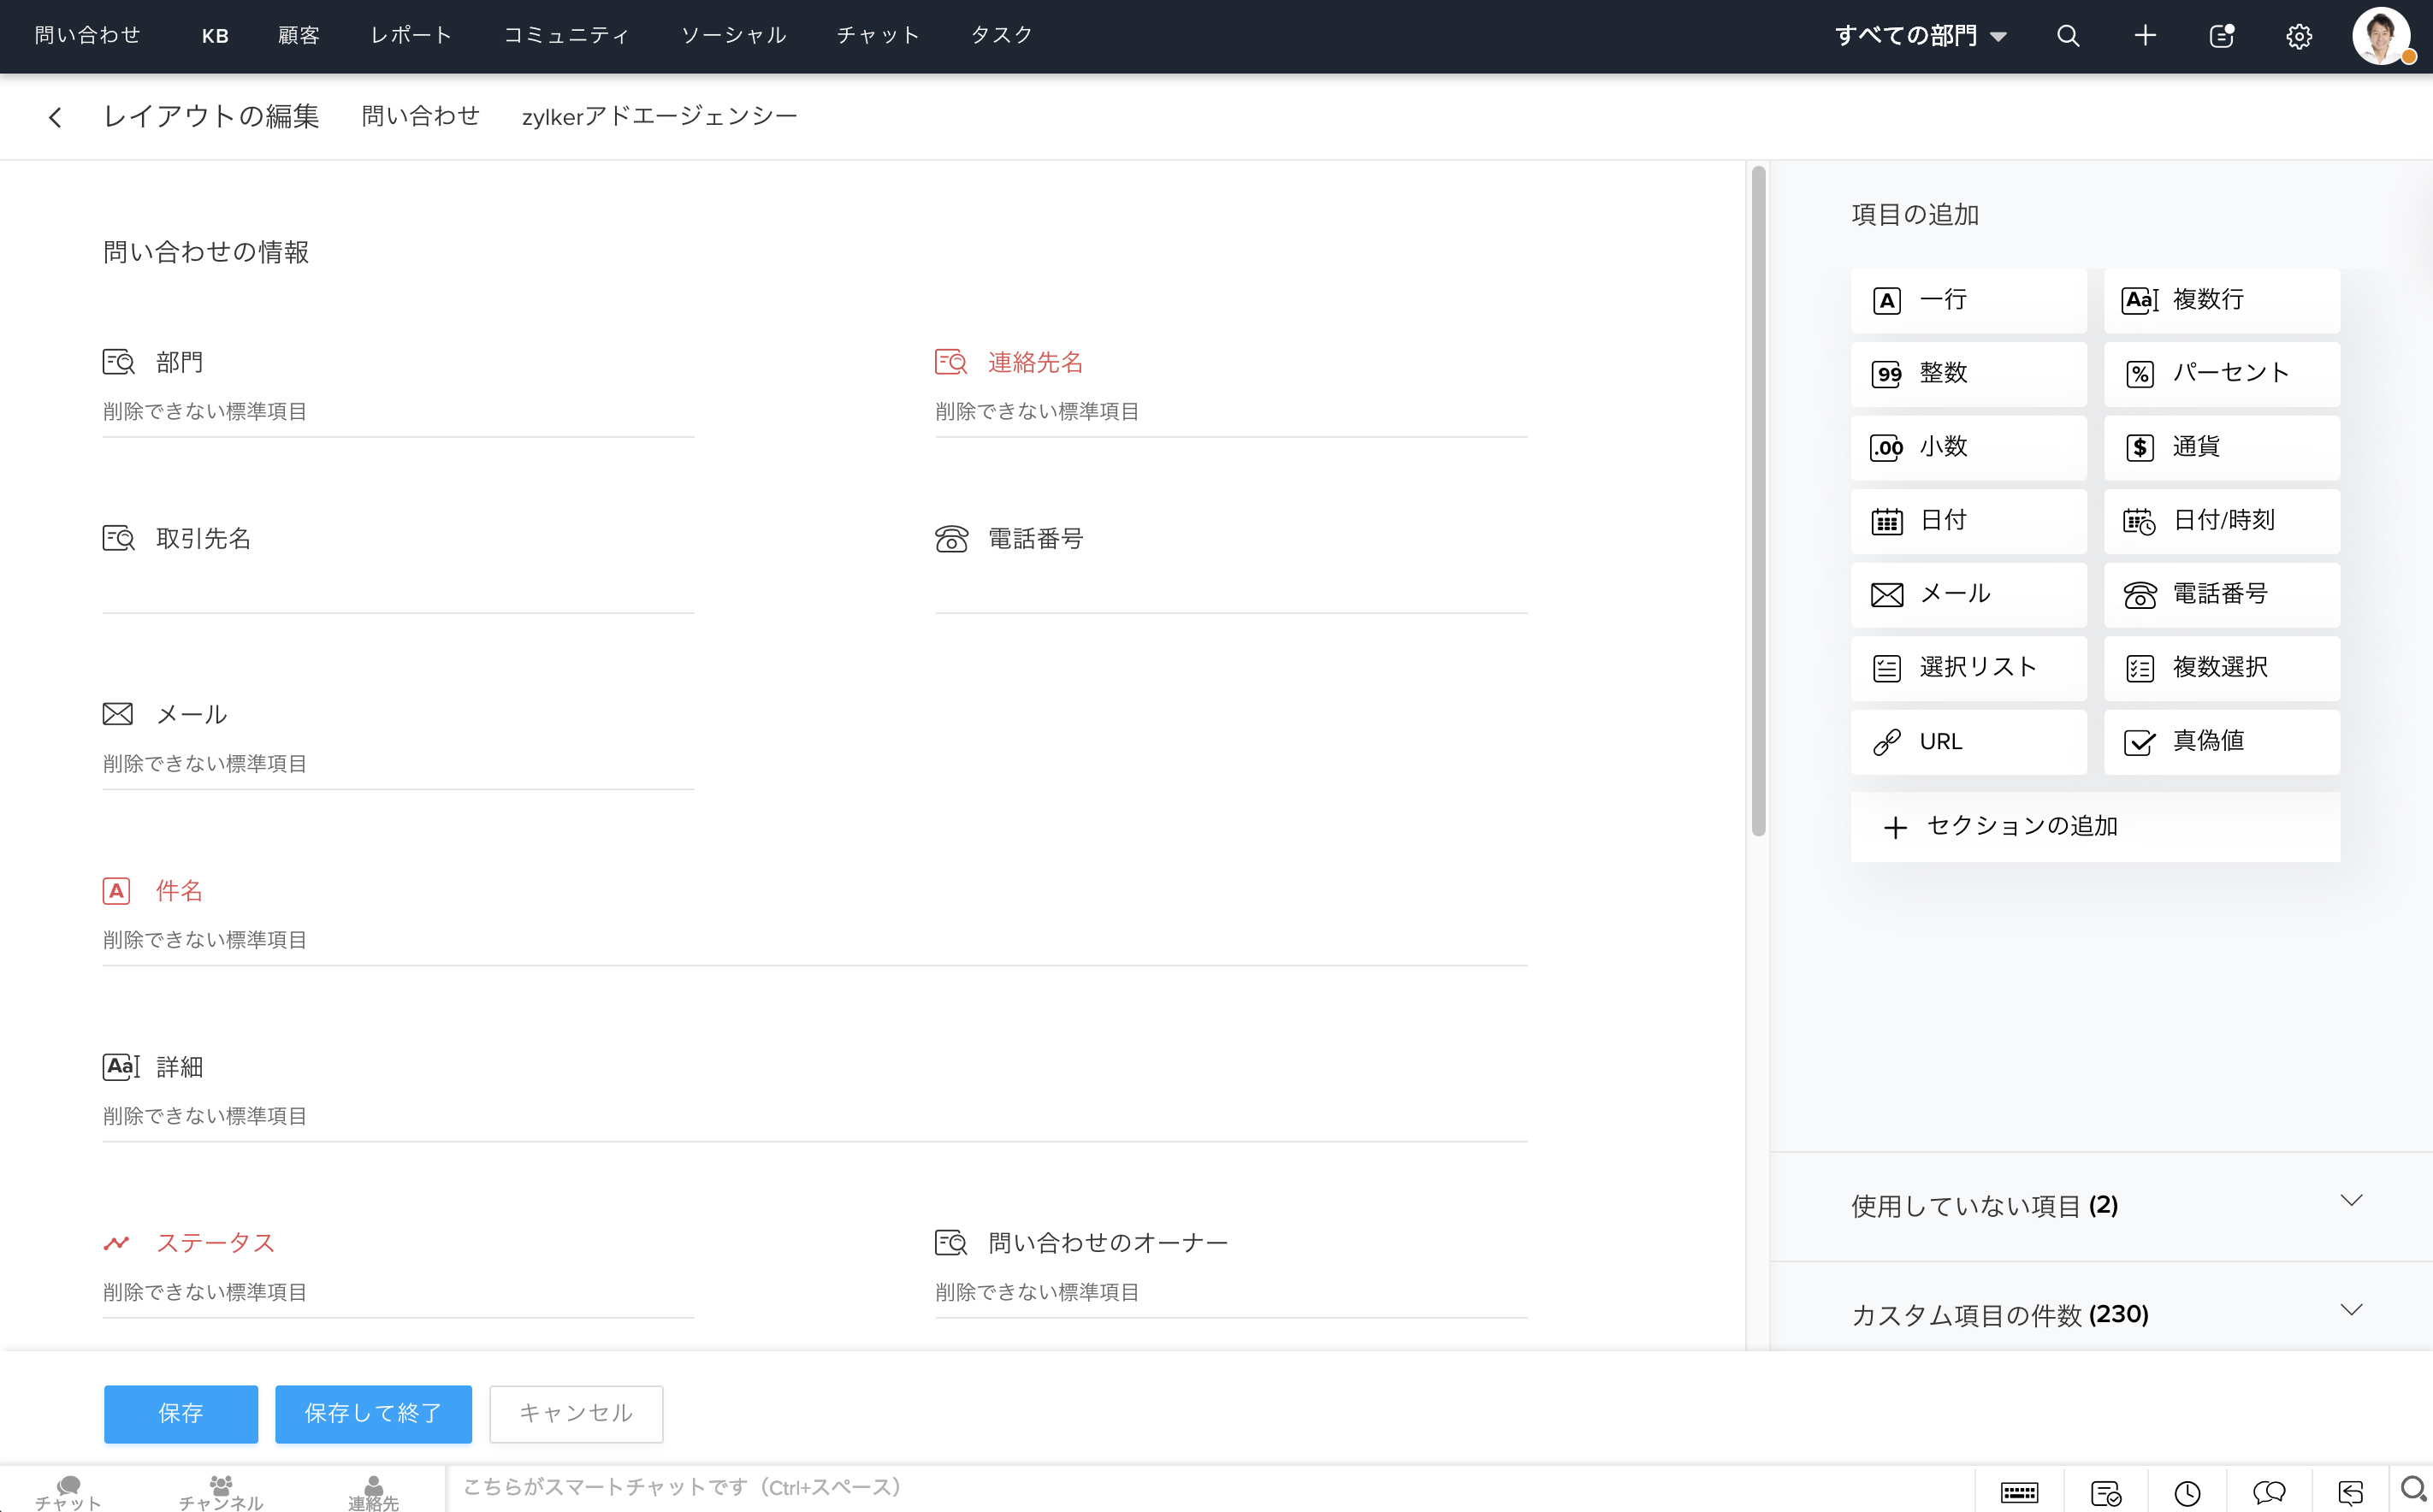
Task: Click the layout vertical scrollbar
Action: tap(1758, 501)
